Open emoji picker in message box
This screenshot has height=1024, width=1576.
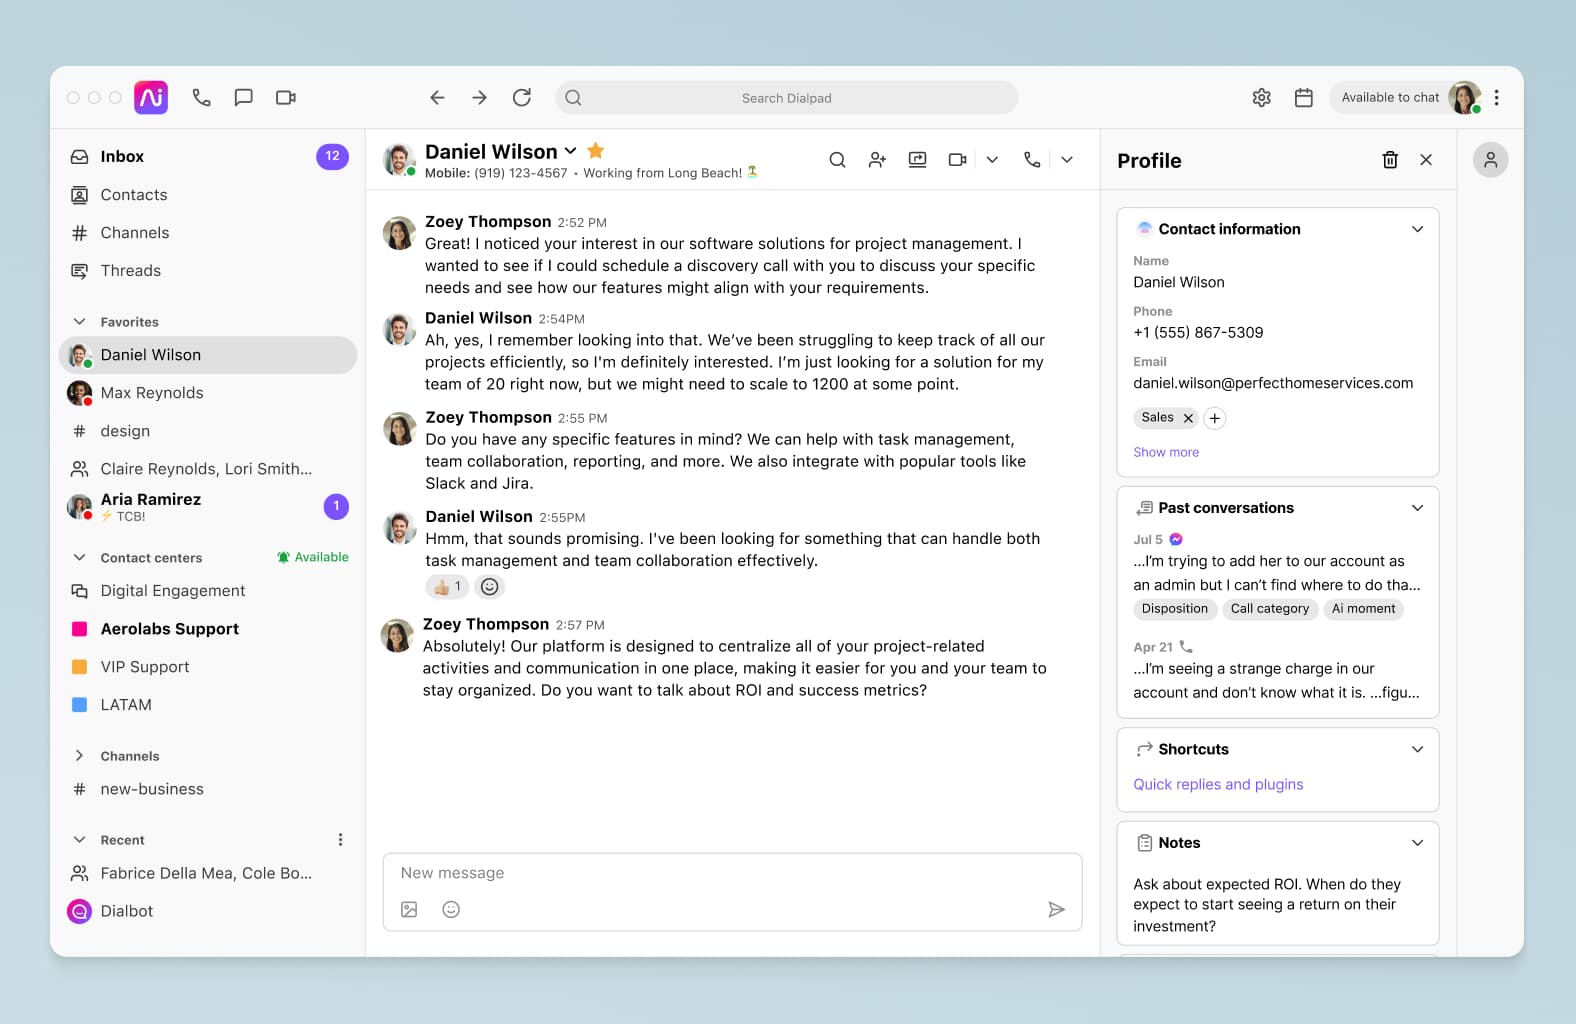[451, 909]
